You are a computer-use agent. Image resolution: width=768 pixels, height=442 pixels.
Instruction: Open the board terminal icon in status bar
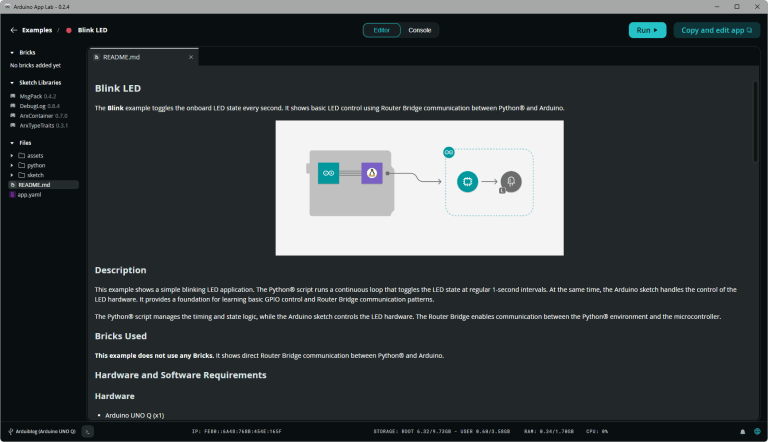point(87,431)
